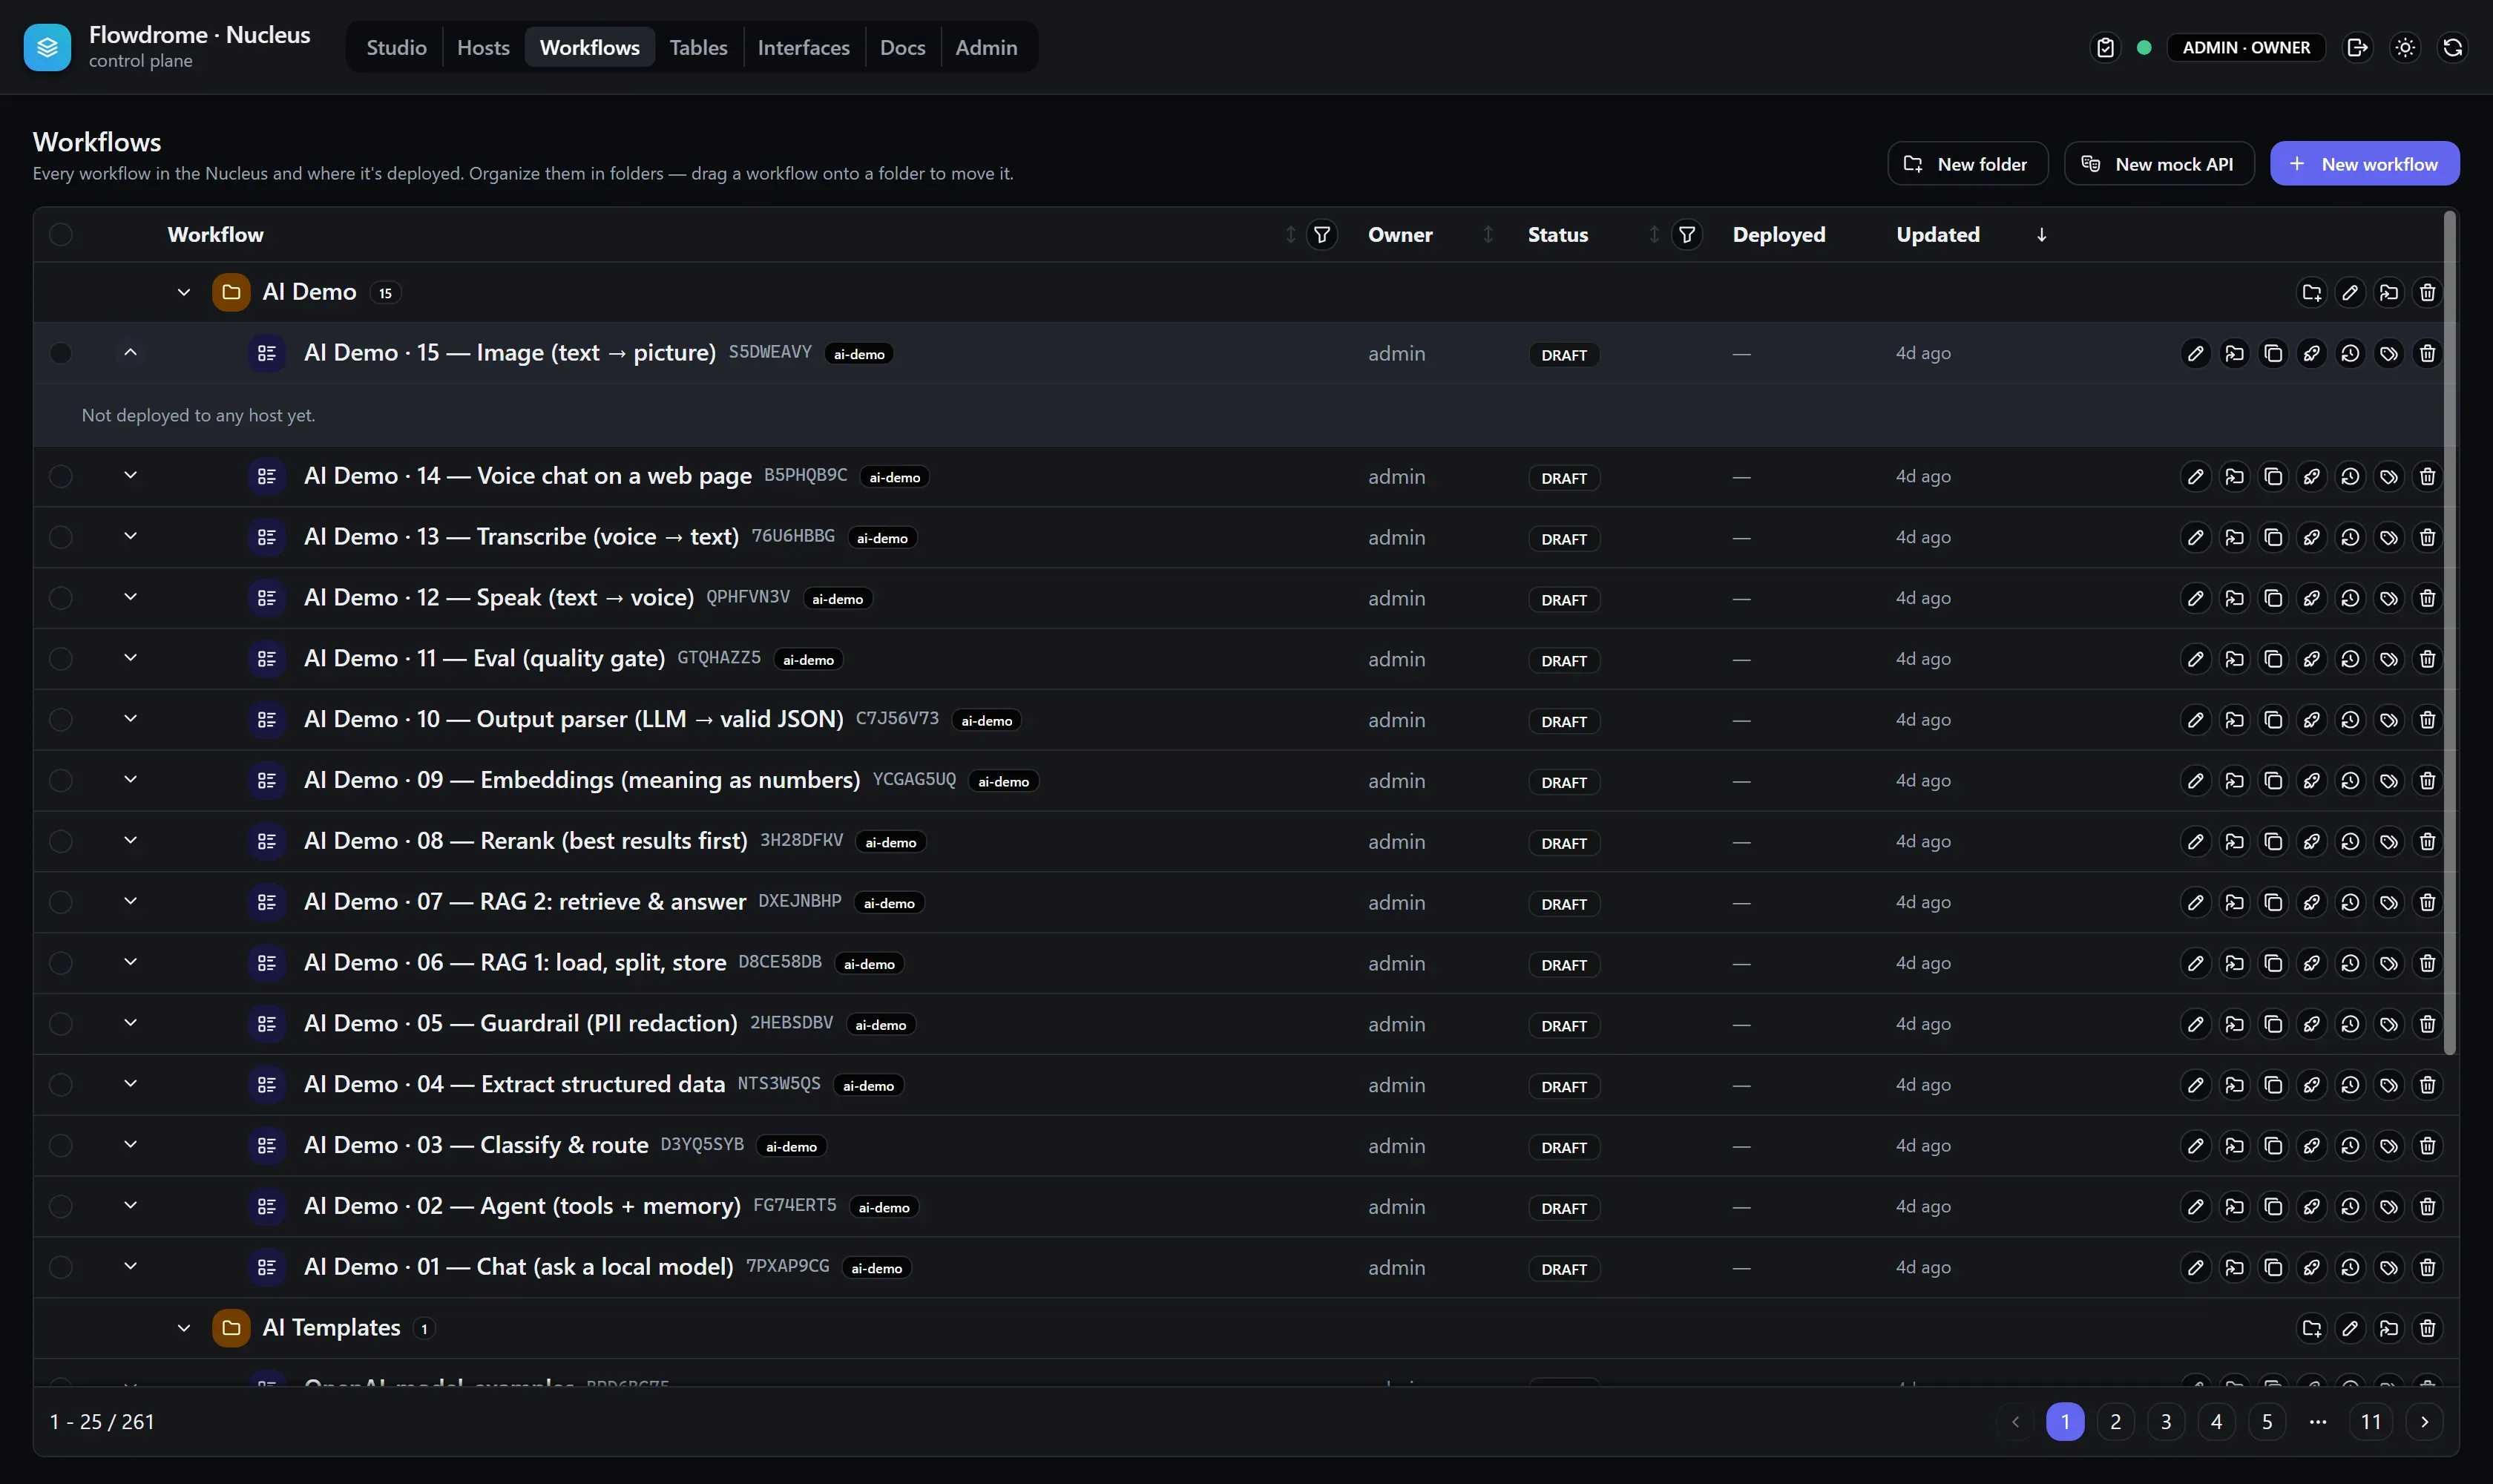Expand details for AI Demo 14 Voice chat
This screenshot has height=1484, width=2493.
[130, 475]
